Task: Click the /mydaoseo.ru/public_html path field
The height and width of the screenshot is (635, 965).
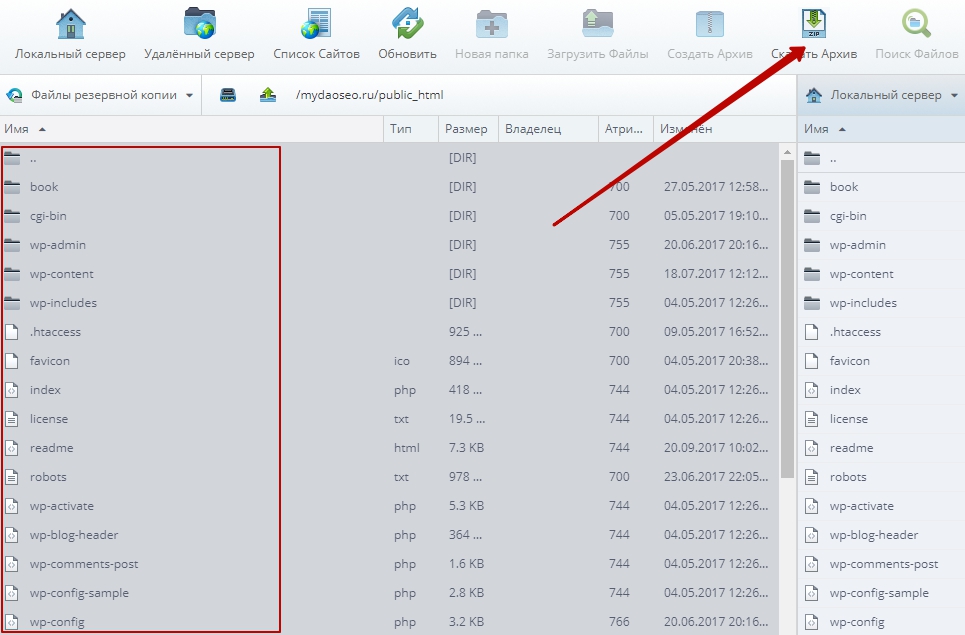Action: click(369, 95)
